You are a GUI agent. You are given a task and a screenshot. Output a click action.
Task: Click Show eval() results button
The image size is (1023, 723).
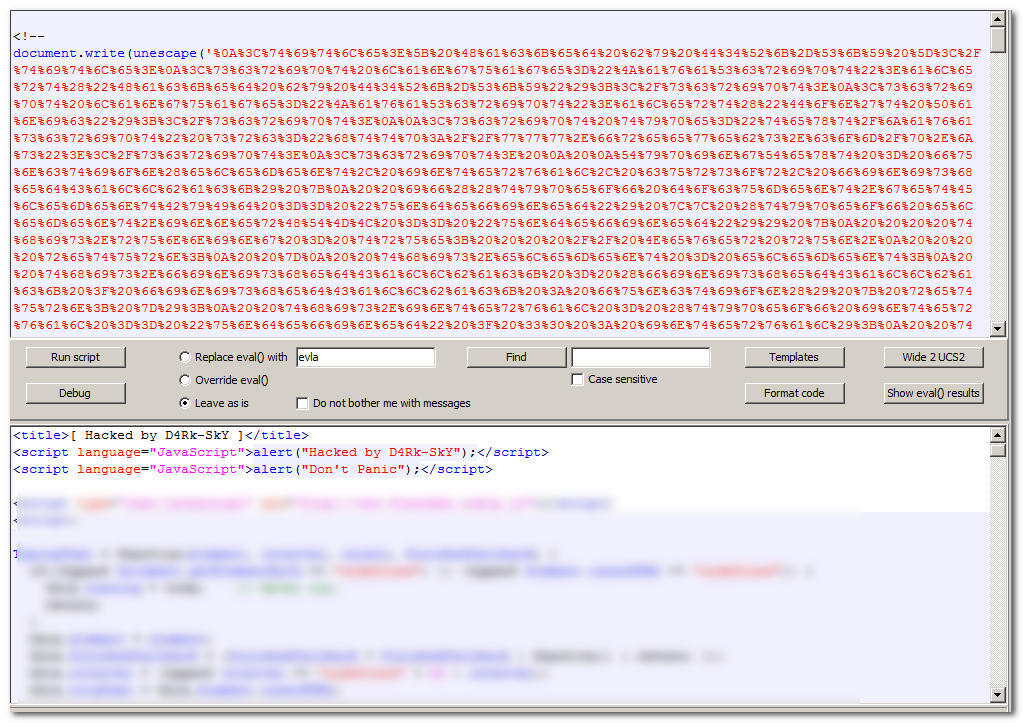coord(934,393)
